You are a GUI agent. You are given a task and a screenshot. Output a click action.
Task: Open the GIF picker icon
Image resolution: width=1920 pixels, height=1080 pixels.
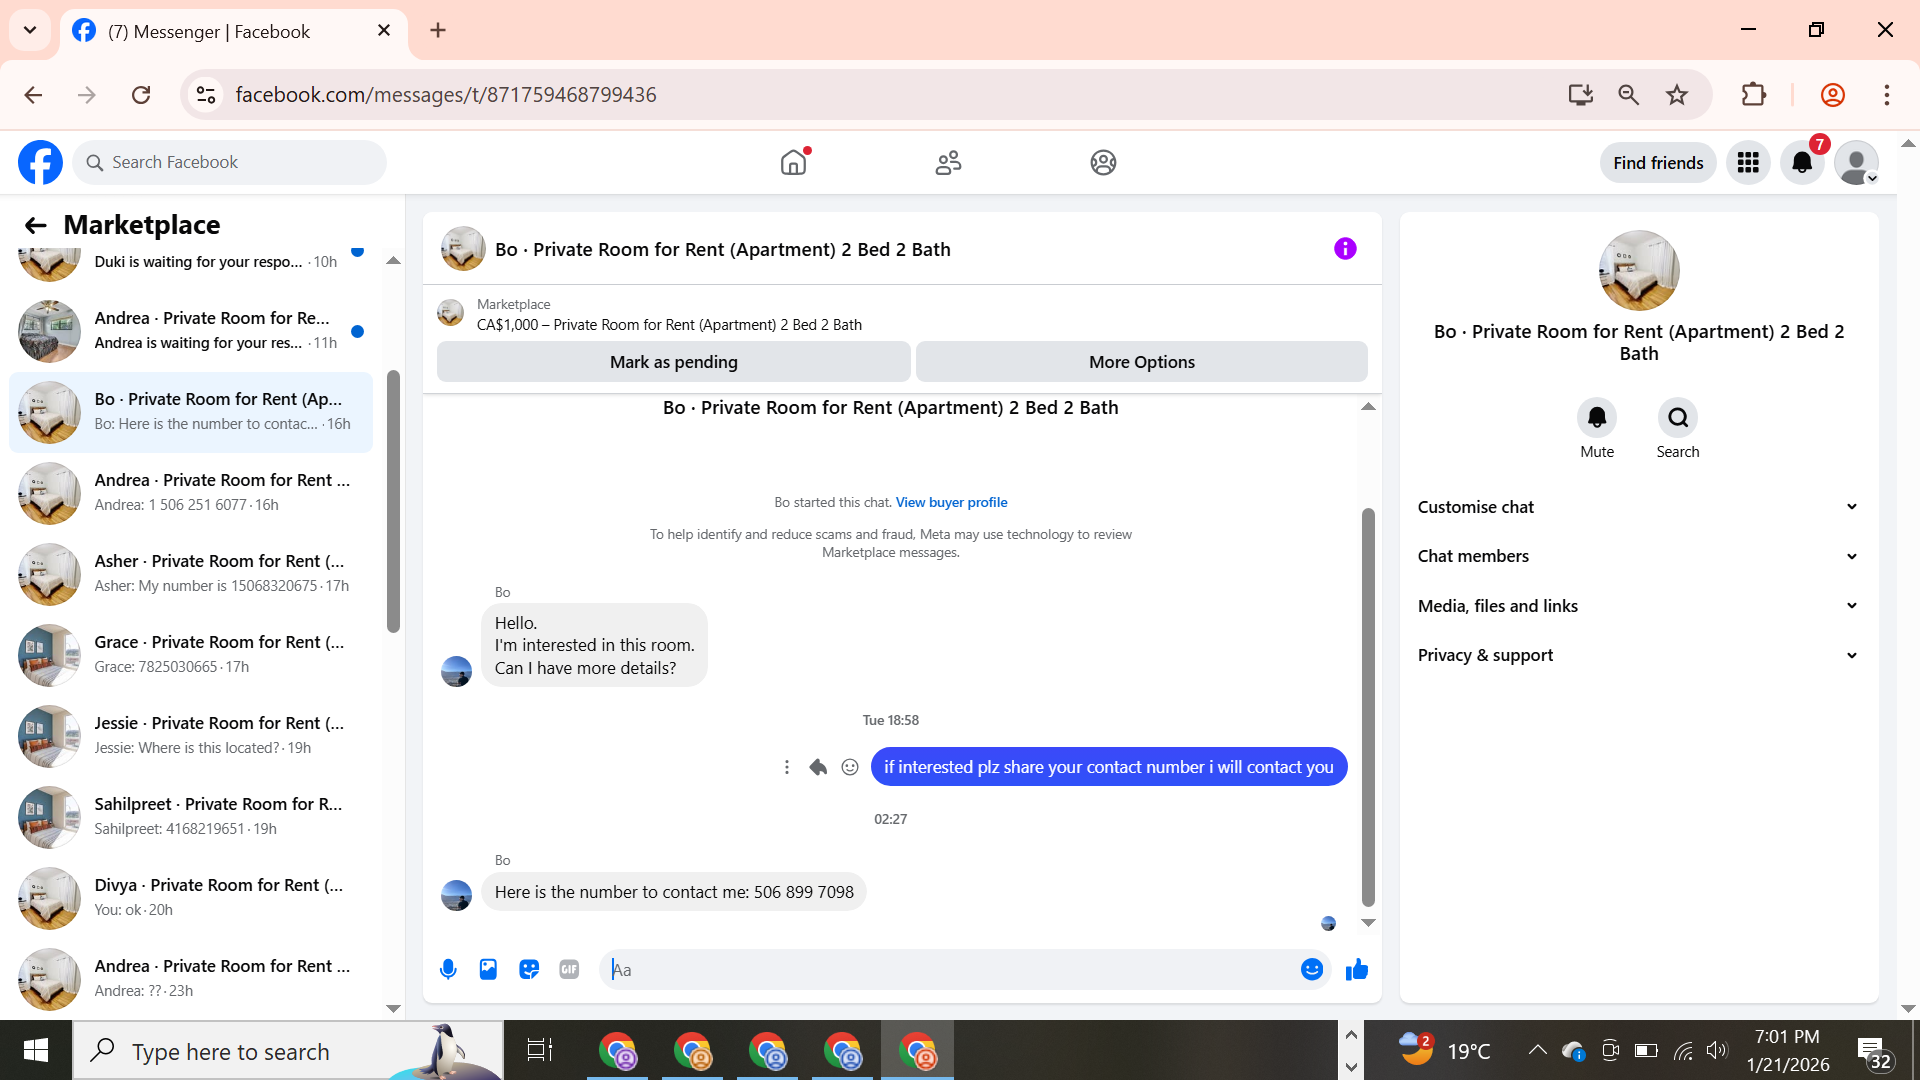(x=569, y=969)
